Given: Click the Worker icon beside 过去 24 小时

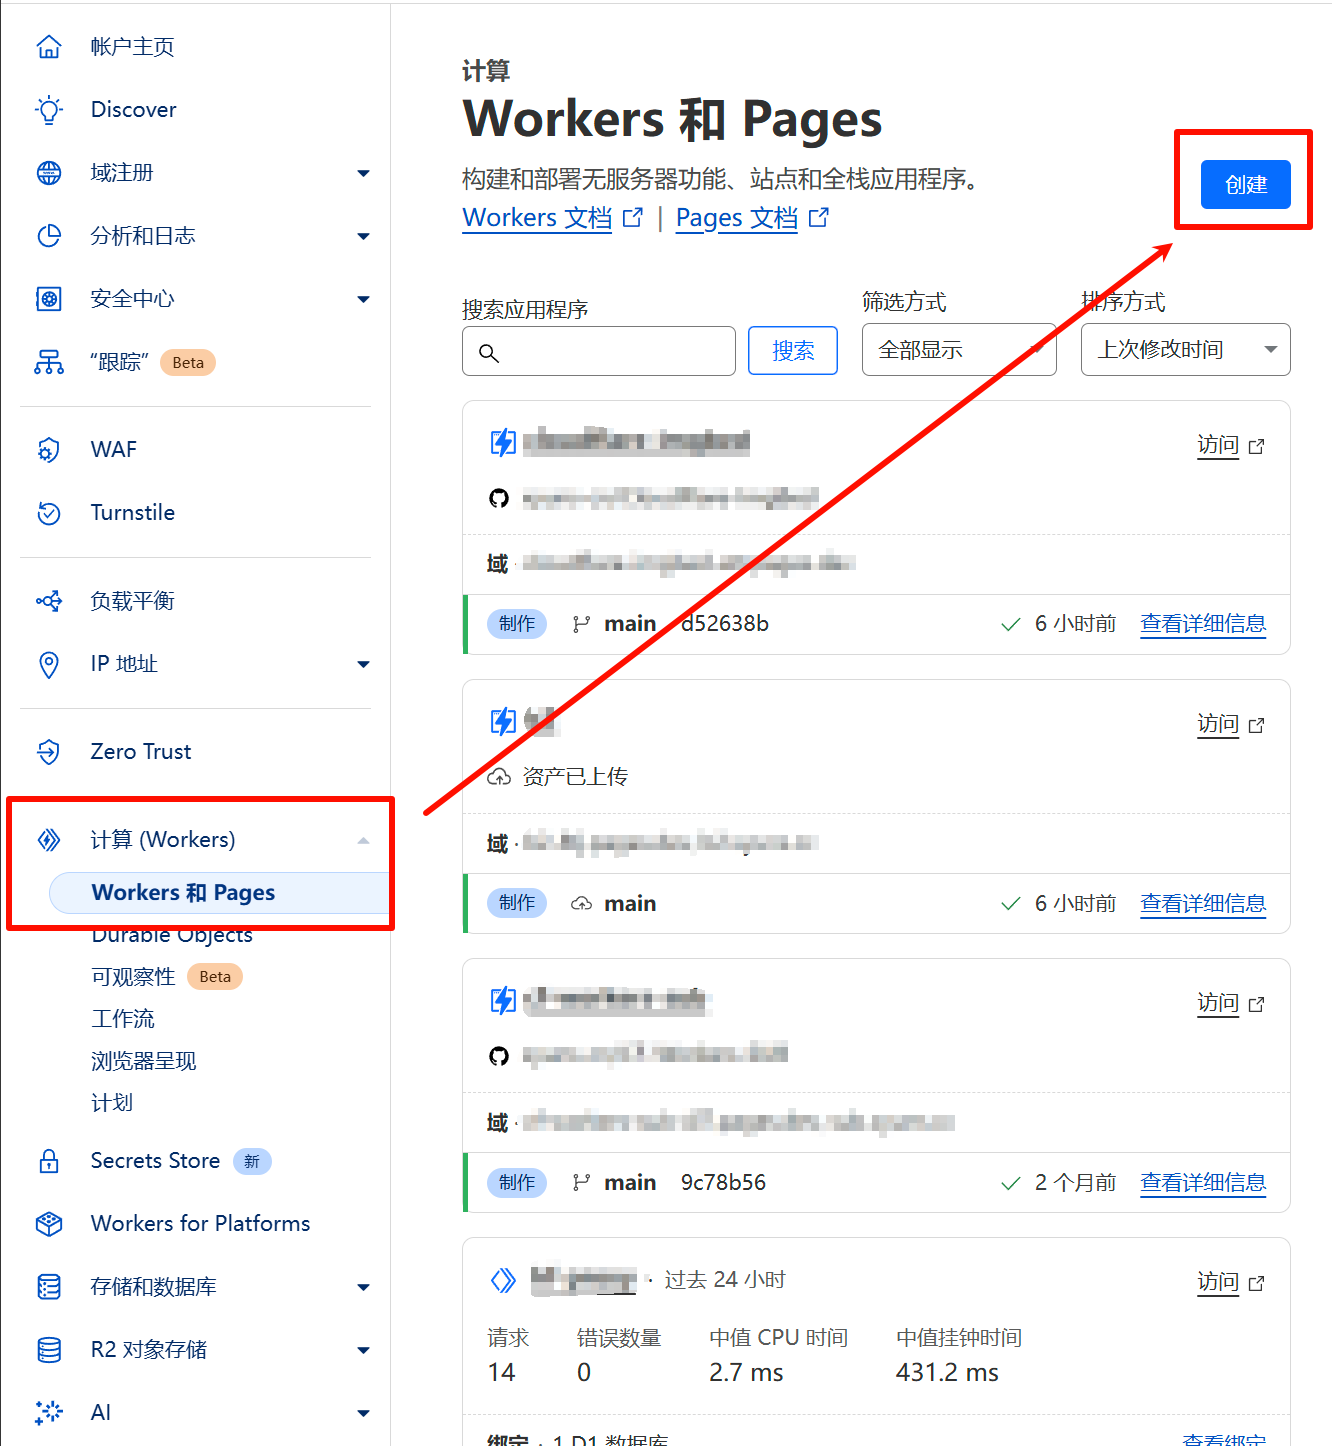Looking at the screenshot, I should [503, 1280].
